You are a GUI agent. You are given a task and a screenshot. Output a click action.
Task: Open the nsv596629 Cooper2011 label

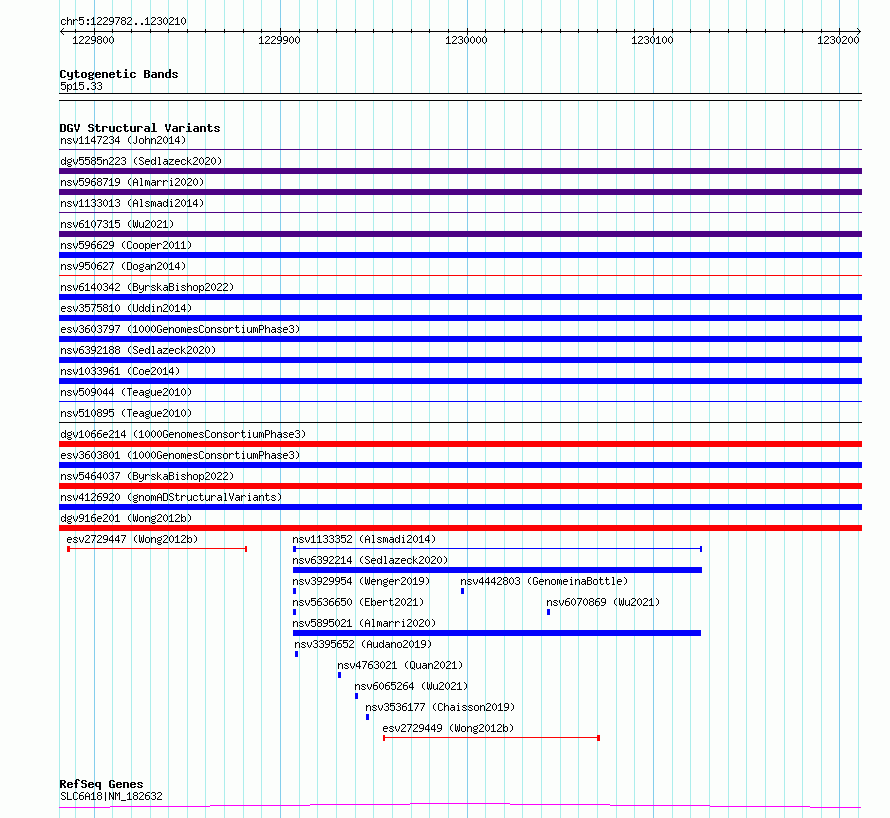click(x=126, y=245)
